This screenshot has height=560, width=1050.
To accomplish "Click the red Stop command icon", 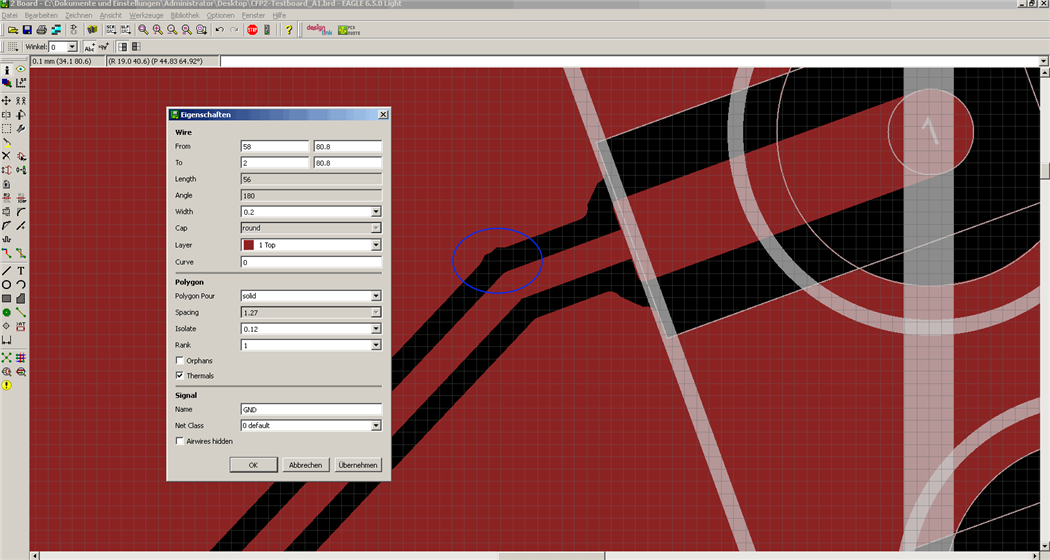I will [x=252, y=30].
